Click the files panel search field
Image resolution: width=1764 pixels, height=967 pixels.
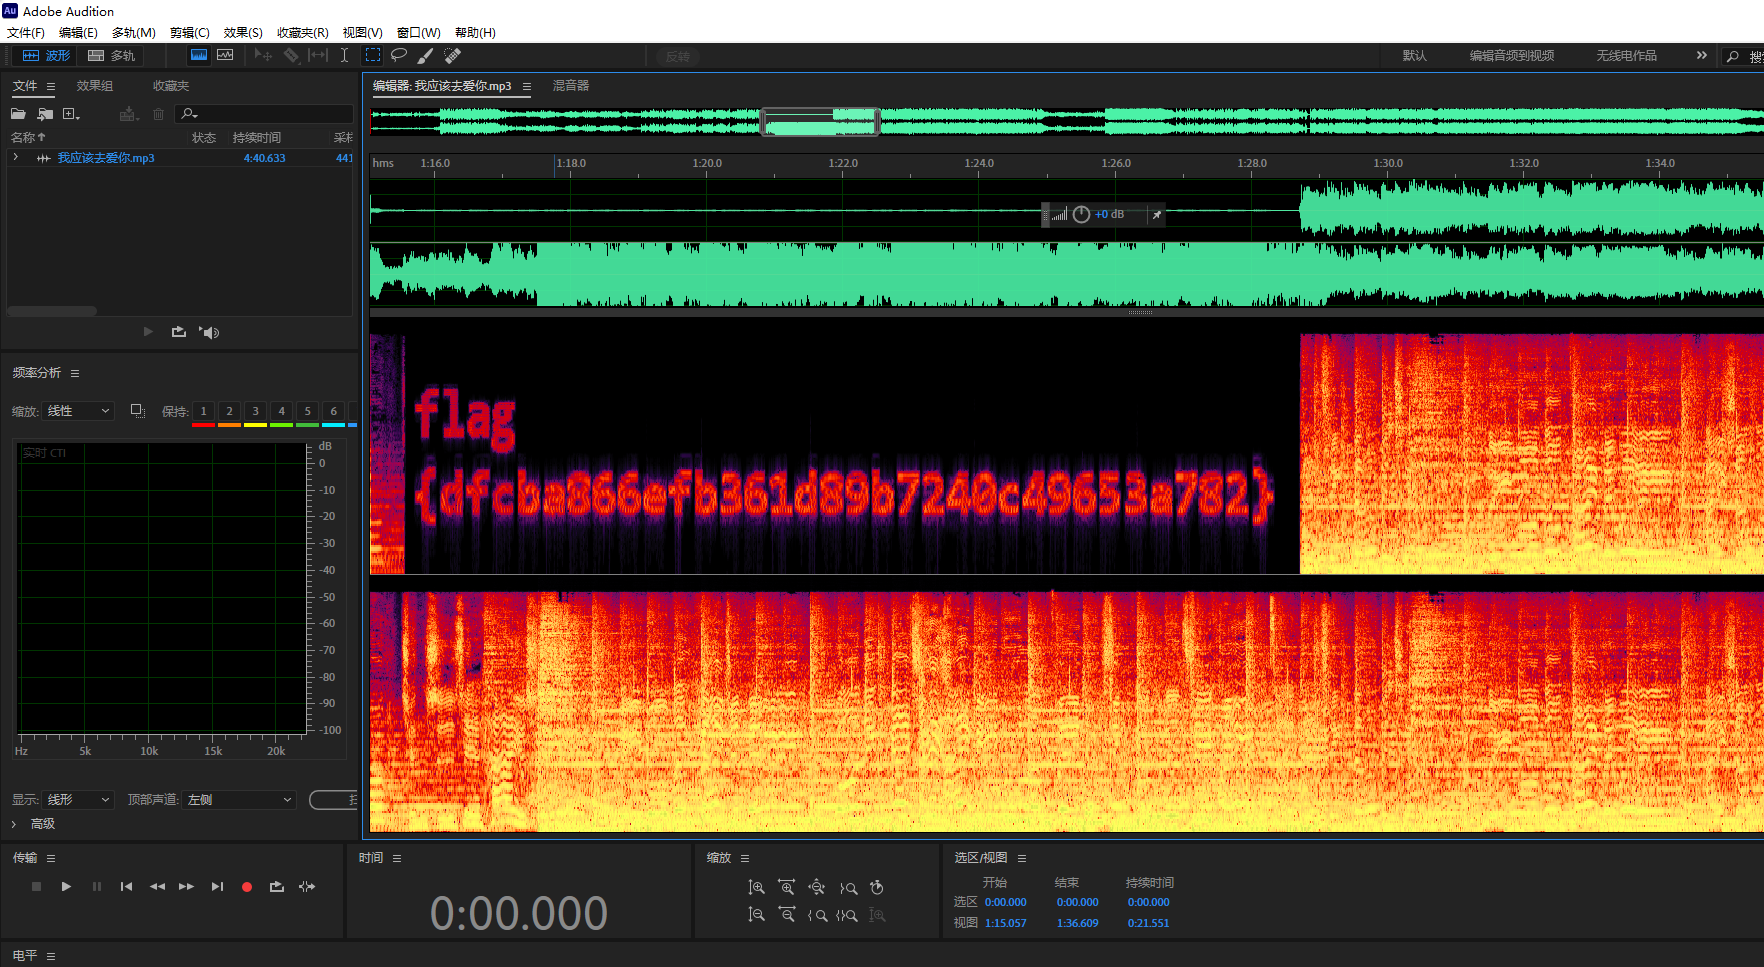click(264, 114)
